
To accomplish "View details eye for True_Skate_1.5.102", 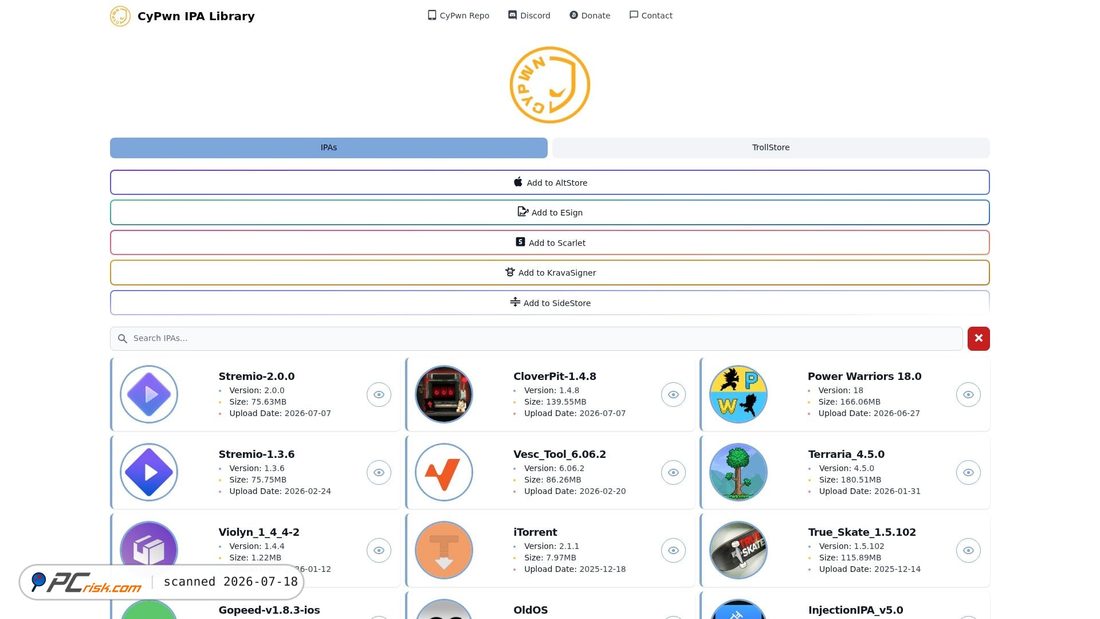I will [x=967, y=550].
